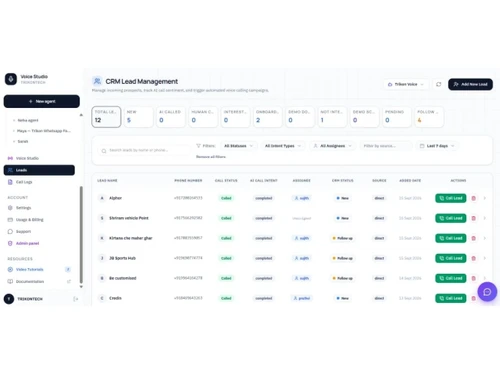The width and height of the screenshot is (500, 375).
Task: Open the Trikon Voice selector dropdown
Action: [406, 84]
